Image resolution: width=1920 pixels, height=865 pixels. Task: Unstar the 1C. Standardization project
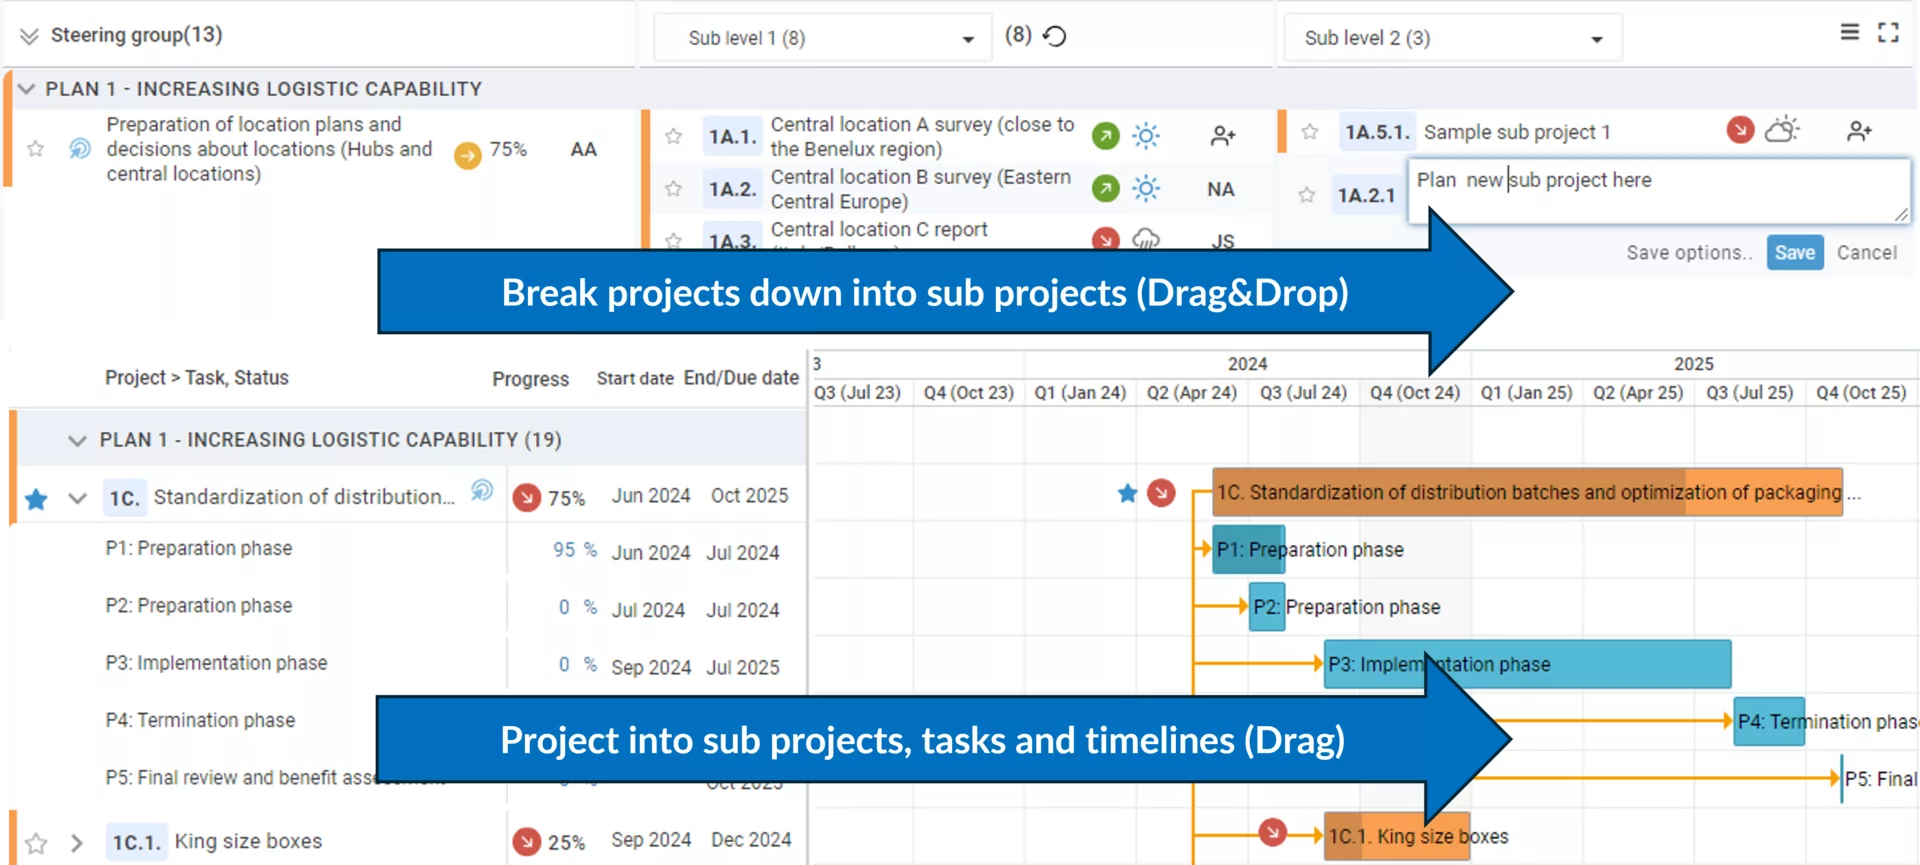tap(37, 499)
